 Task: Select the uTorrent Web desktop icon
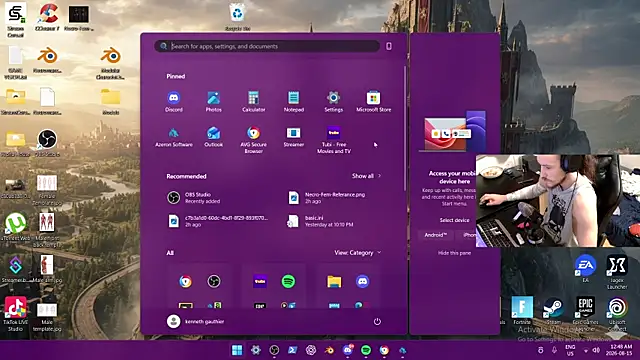coord(16,227)
